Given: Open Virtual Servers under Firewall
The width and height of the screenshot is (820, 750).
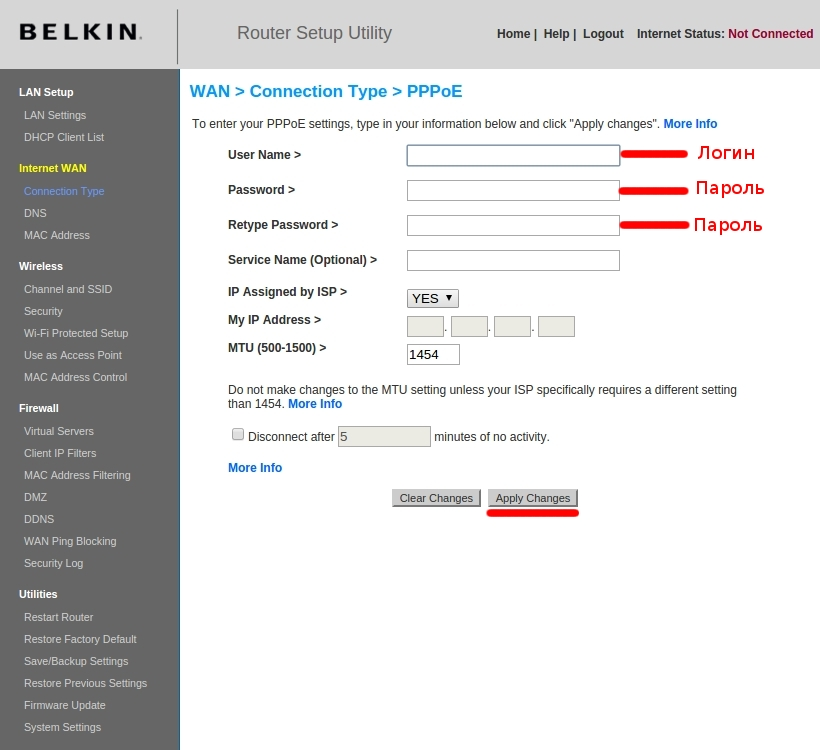Looking at the screenshot, I should click(59, 431).
